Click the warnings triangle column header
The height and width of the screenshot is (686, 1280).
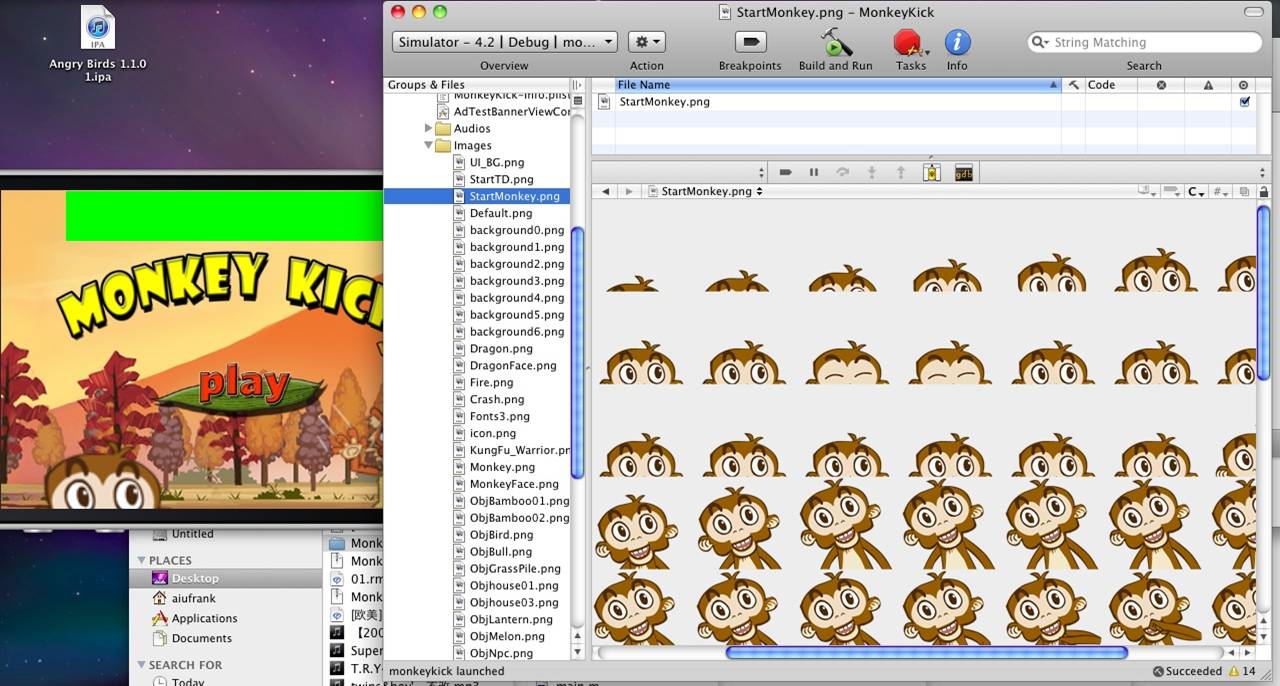[x=1208, y=85]
